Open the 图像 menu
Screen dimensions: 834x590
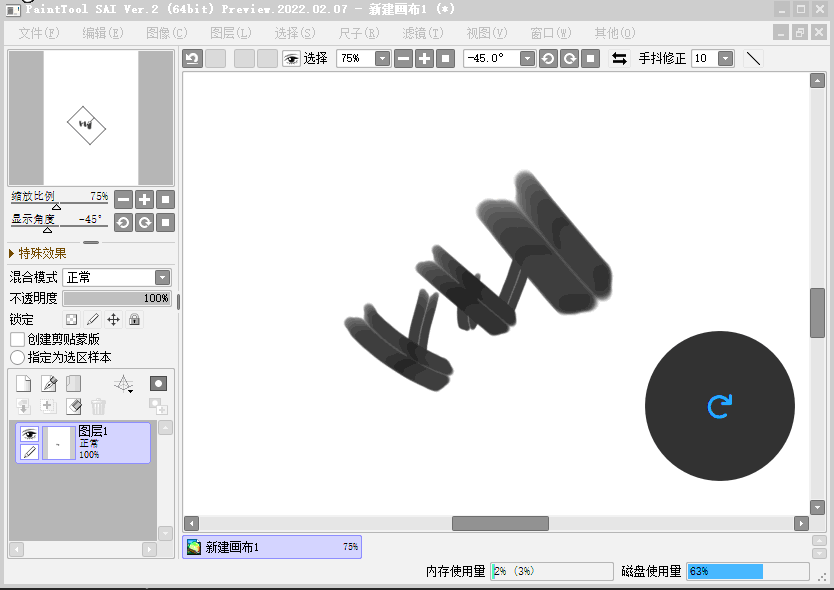point(166,33)
